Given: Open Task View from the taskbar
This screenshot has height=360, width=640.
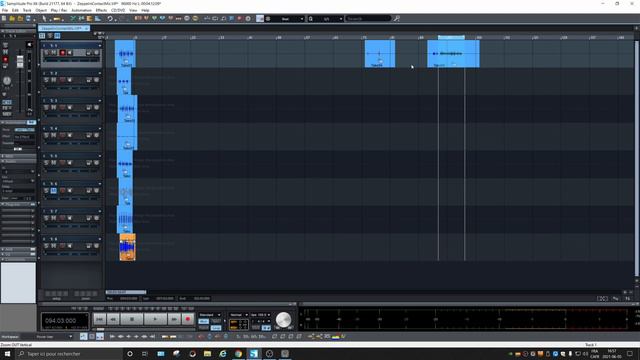Looking at the screenshot, I should pyautogui.click(x=145, y=354).
